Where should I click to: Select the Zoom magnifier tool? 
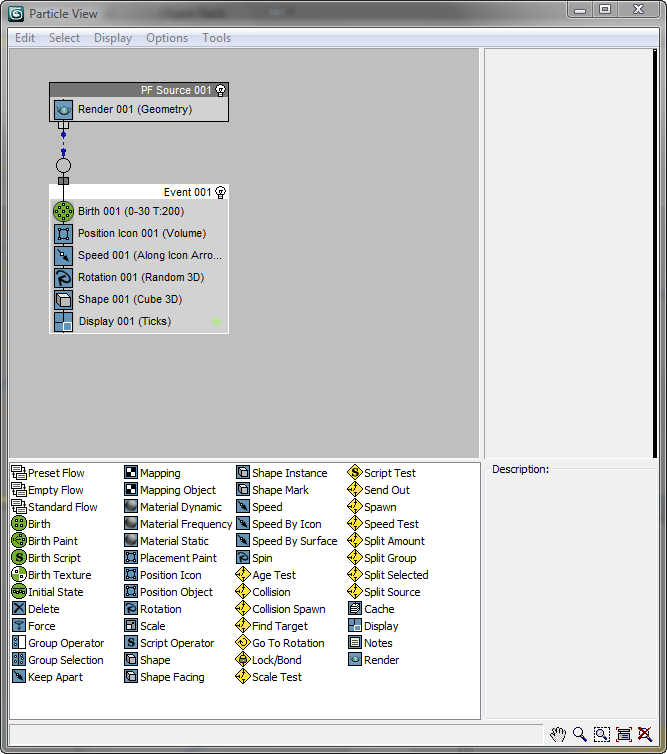point(579,734)
